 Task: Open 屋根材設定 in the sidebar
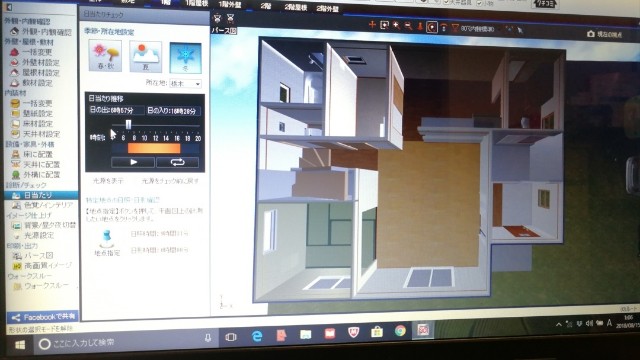point(35,73)
